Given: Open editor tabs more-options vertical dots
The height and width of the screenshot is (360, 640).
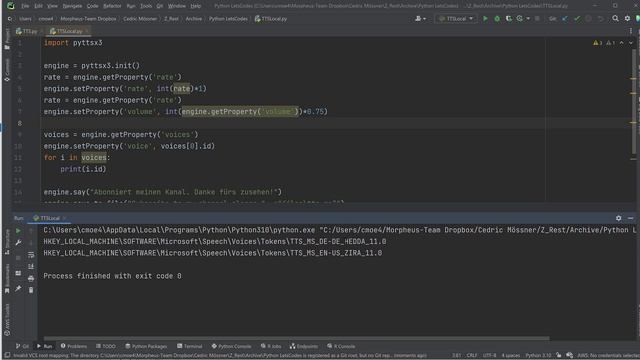Looking at the screenshot, I should coord(631,31).
